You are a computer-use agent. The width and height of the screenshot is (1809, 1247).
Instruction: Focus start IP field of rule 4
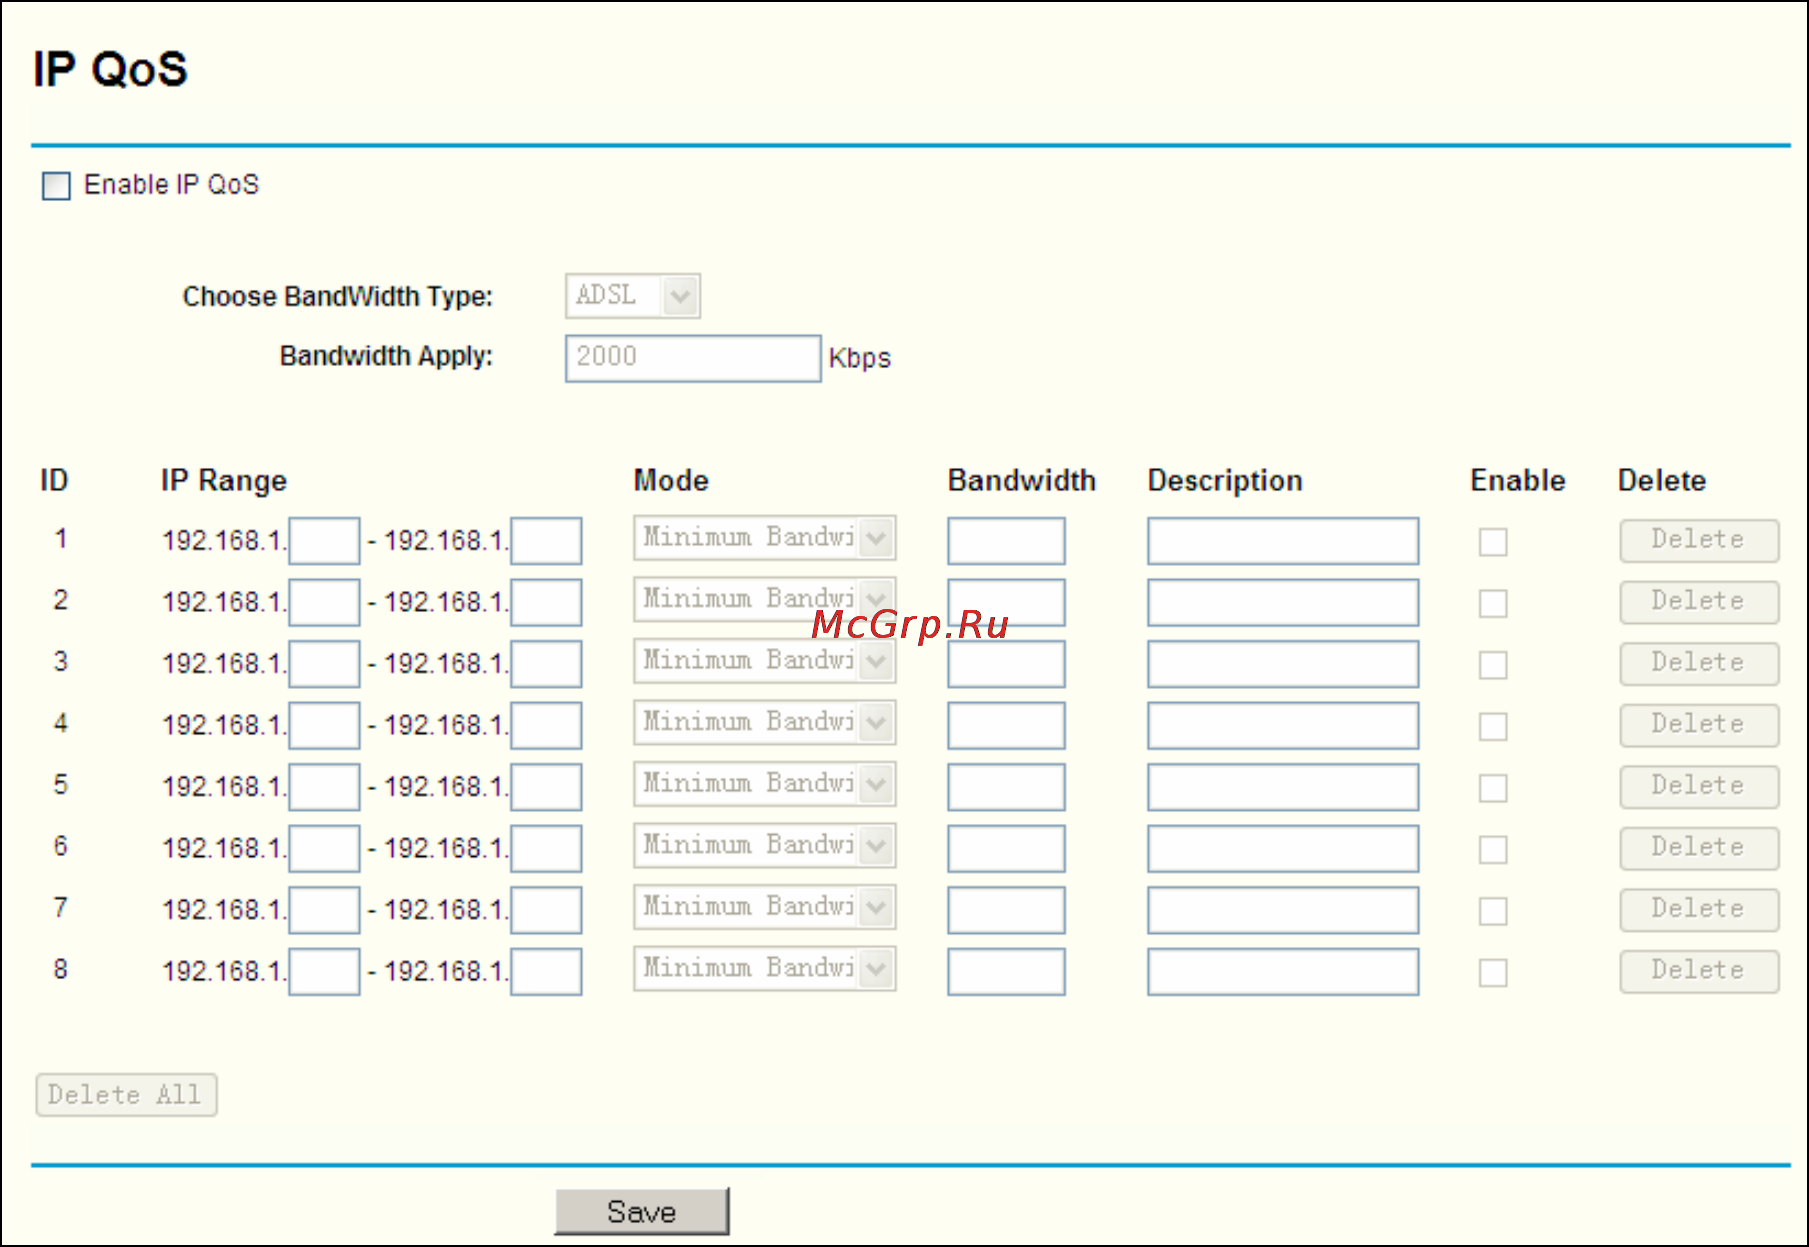[324, 726]
